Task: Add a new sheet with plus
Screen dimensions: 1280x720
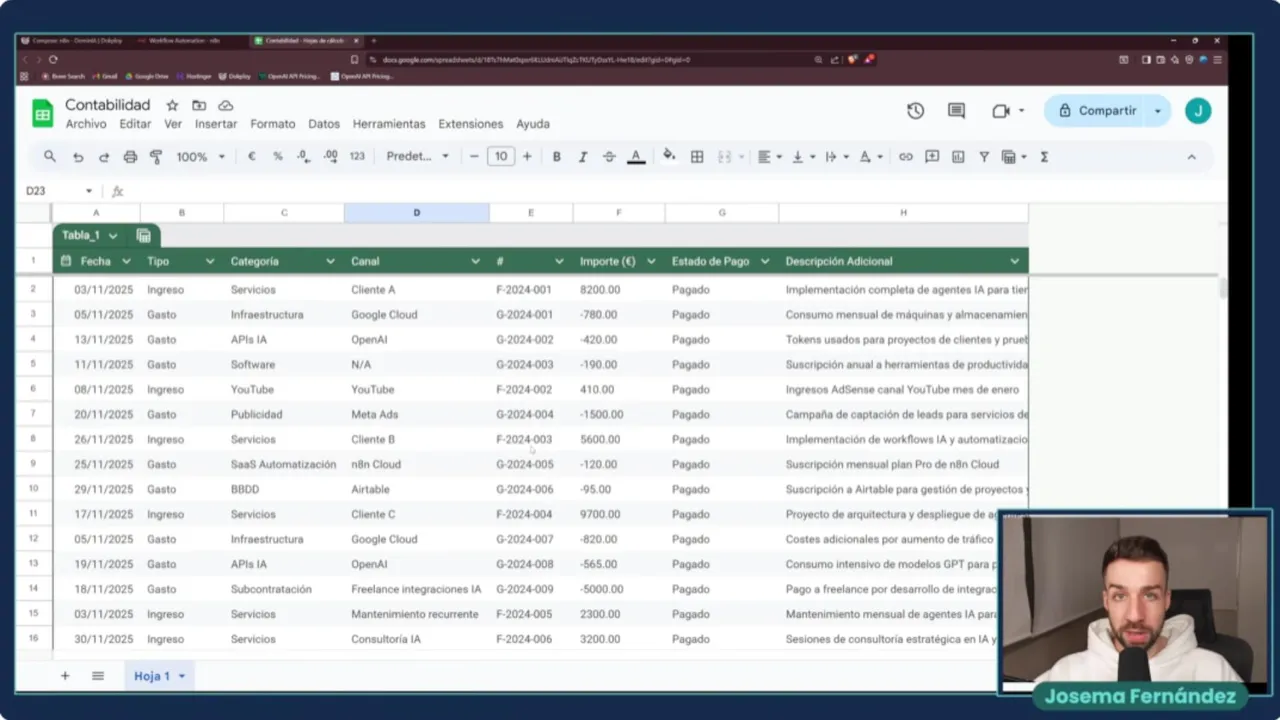Action: tap(65, 676)
